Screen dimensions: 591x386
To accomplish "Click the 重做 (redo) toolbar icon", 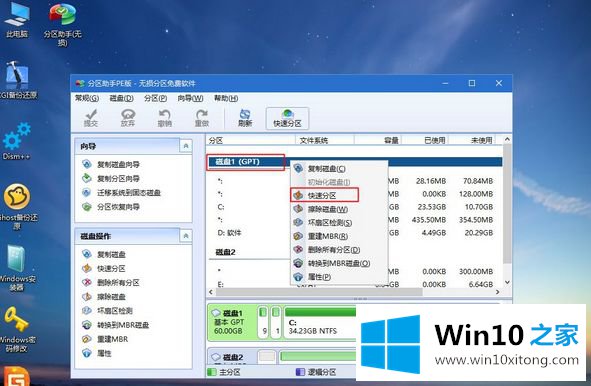I will coord(202,118).
